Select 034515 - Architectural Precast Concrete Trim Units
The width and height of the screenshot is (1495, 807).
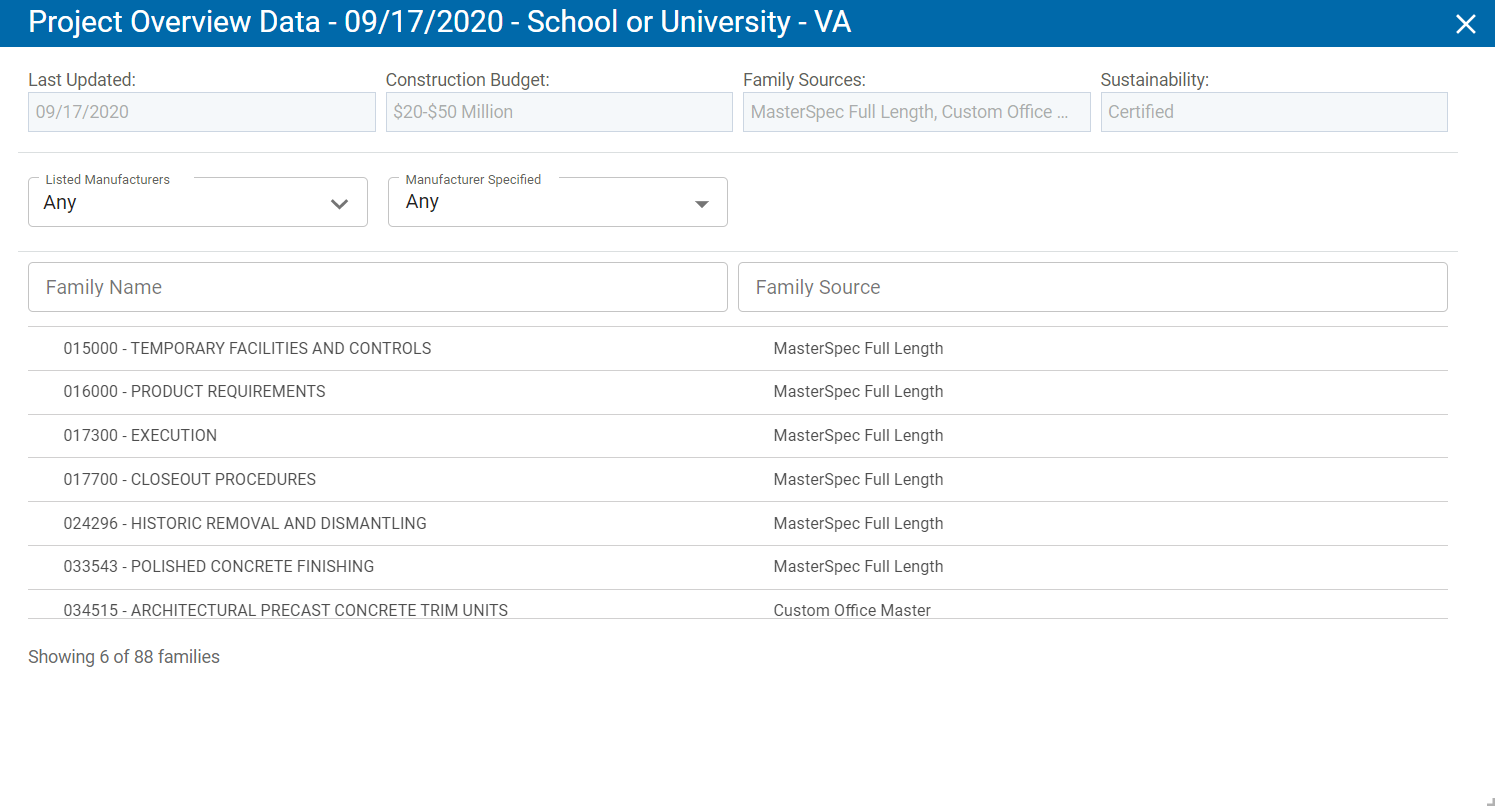(x=285, y=609)
